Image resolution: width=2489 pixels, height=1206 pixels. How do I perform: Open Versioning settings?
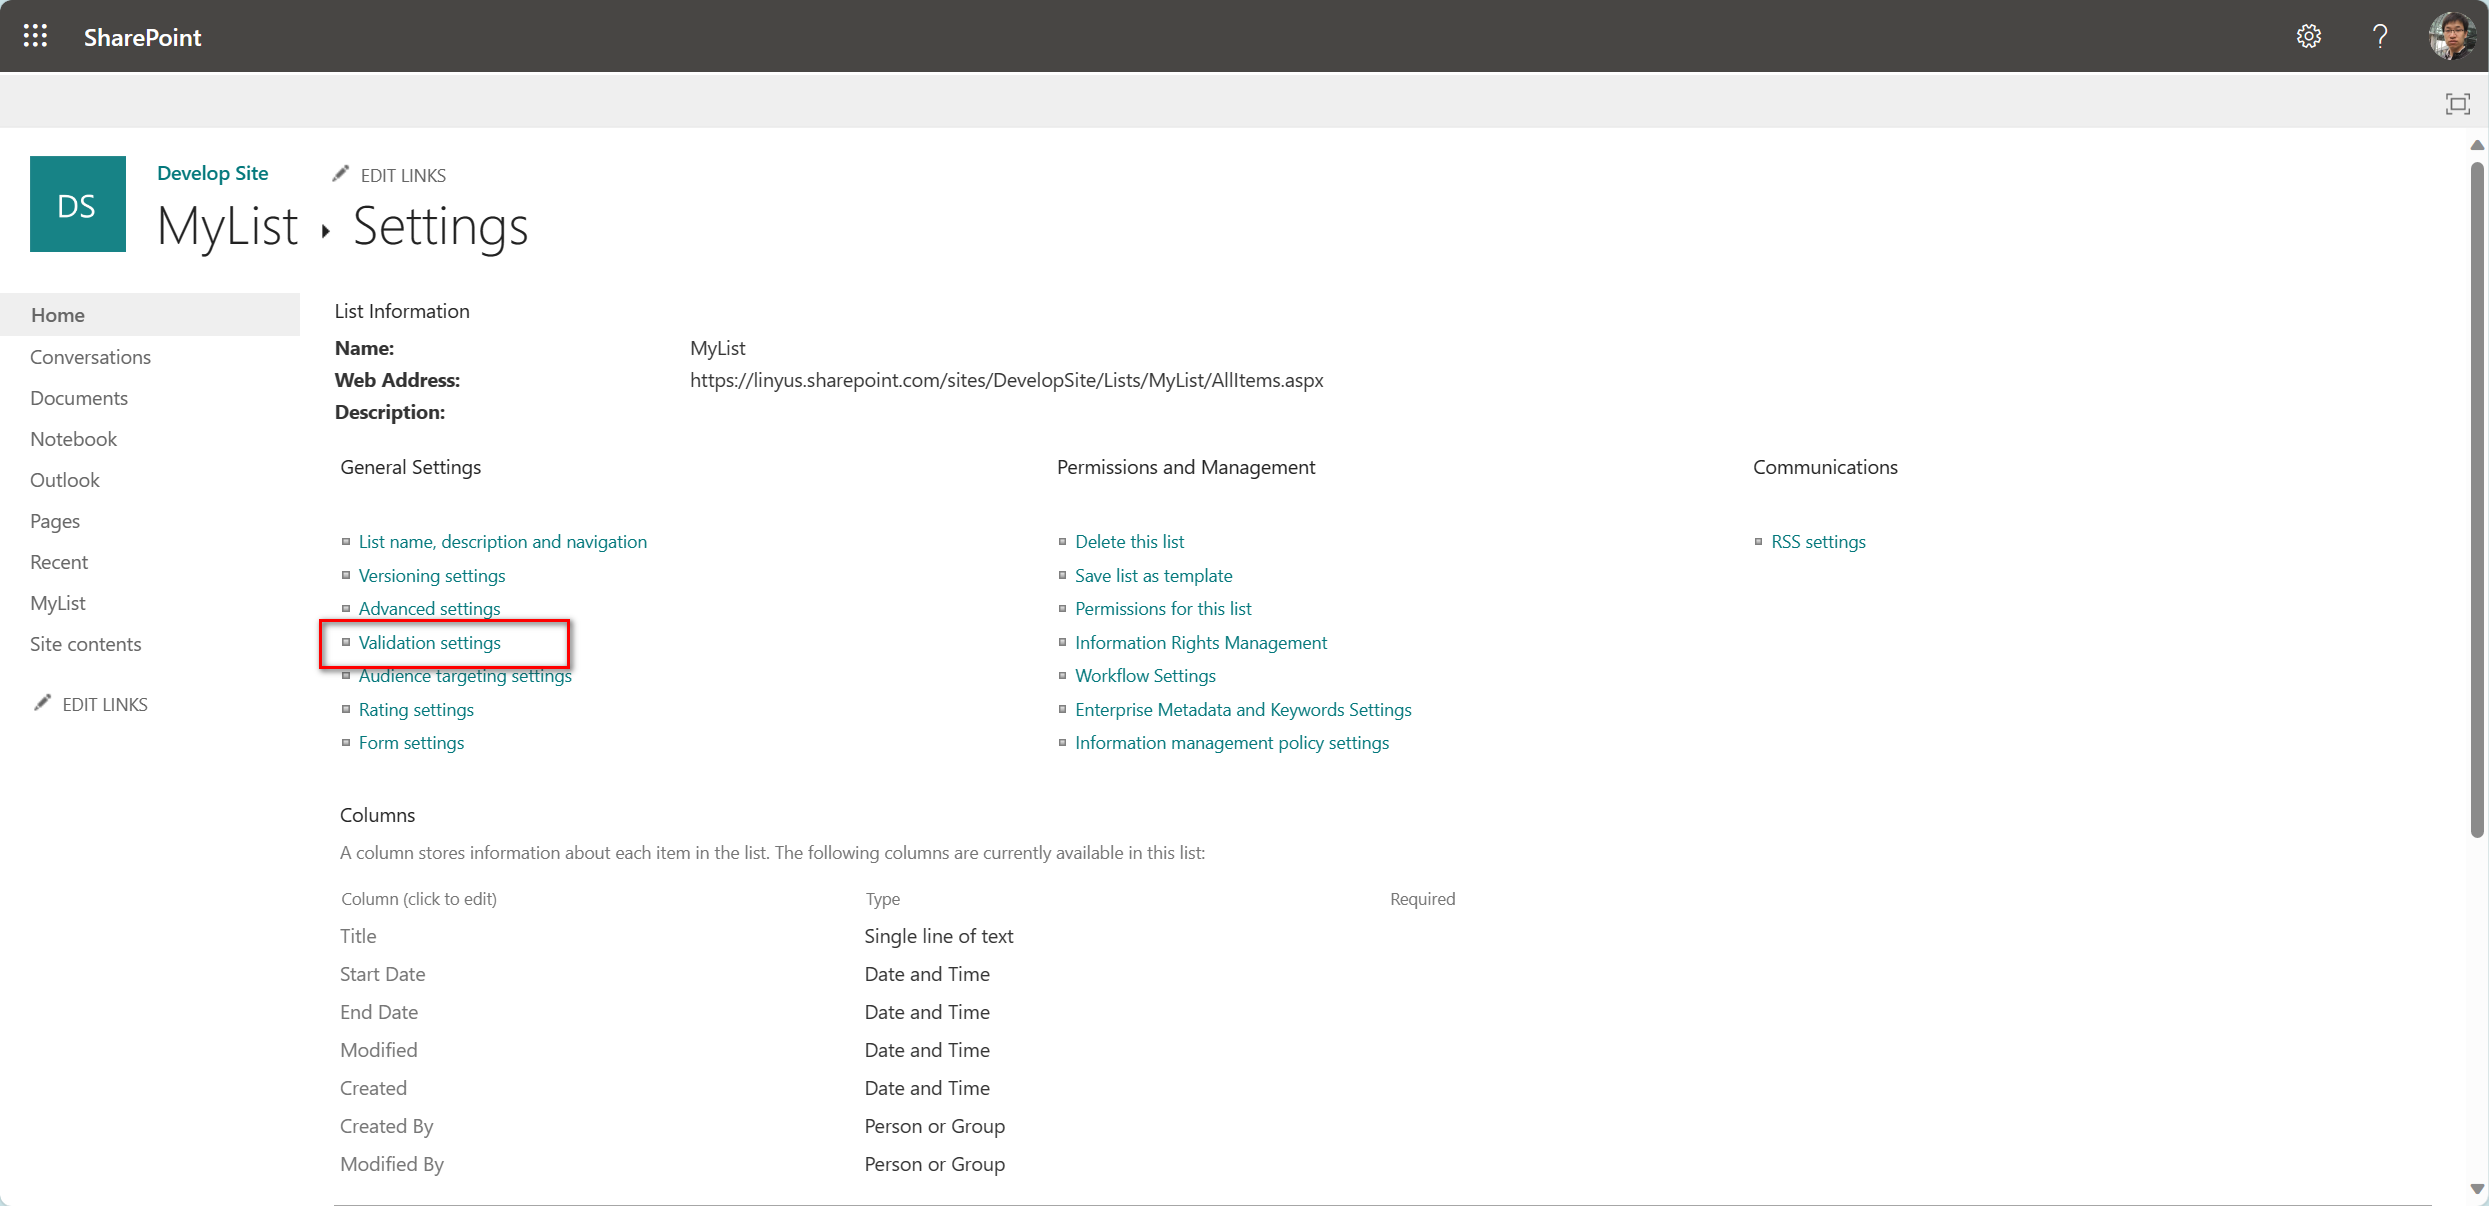tap(432, 575)
